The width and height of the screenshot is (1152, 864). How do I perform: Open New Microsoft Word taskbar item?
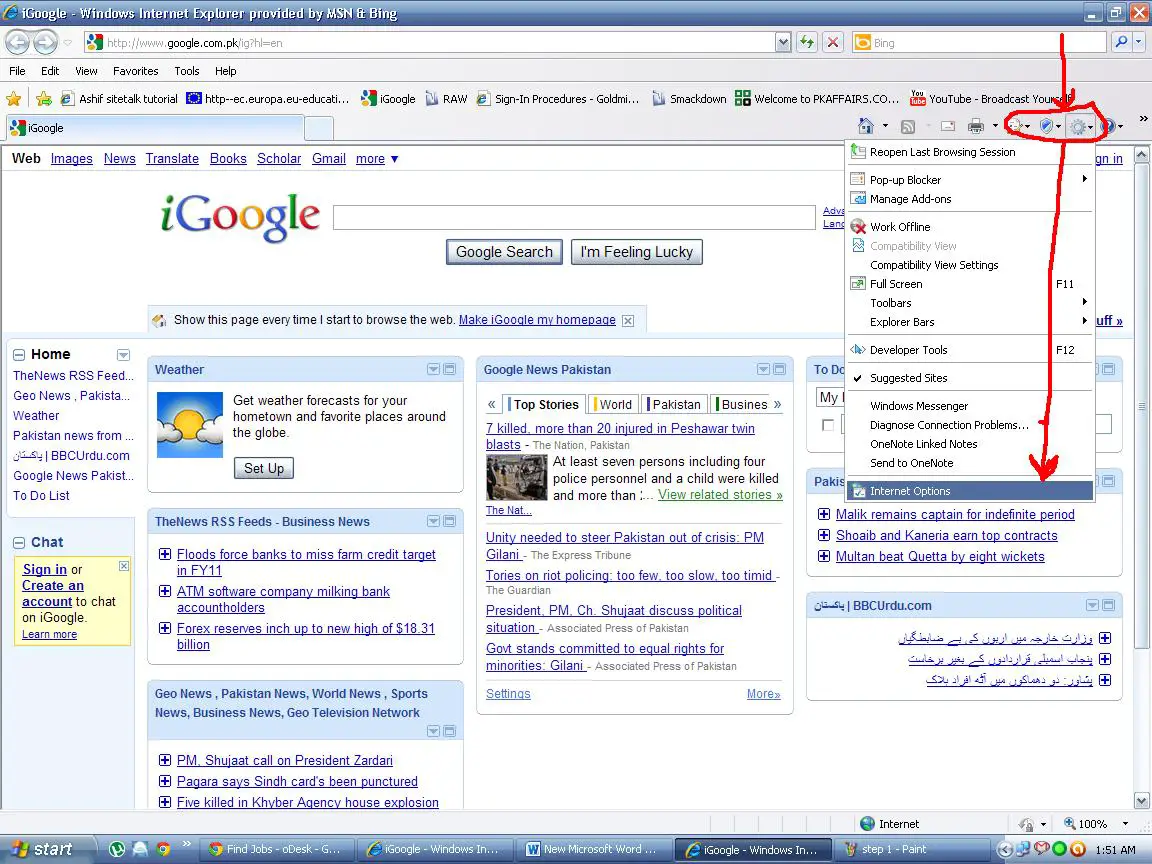coord(592,849)
